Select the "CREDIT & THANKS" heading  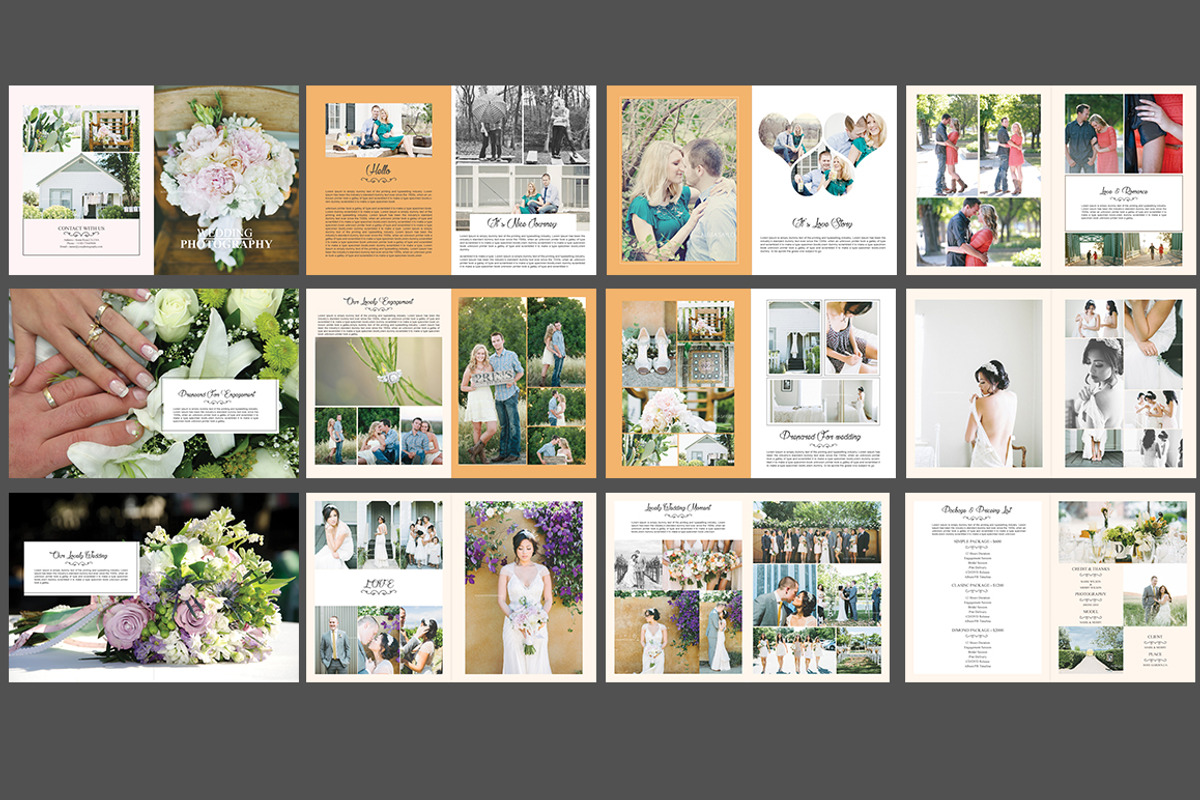tap(1091, 569)
